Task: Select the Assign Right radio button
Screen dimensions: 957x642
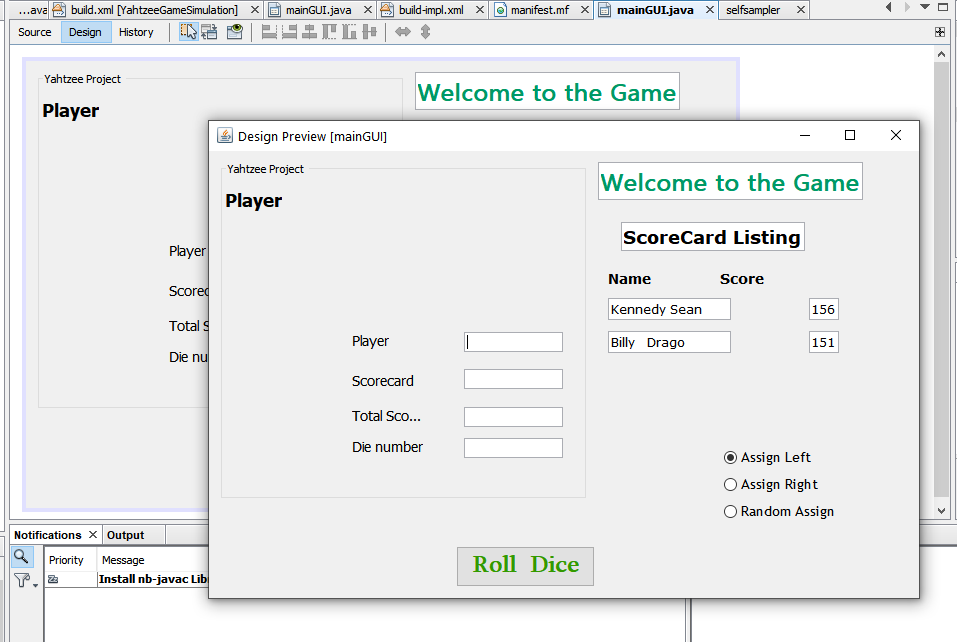Action: pyautogui.click(x=730, y=485)
